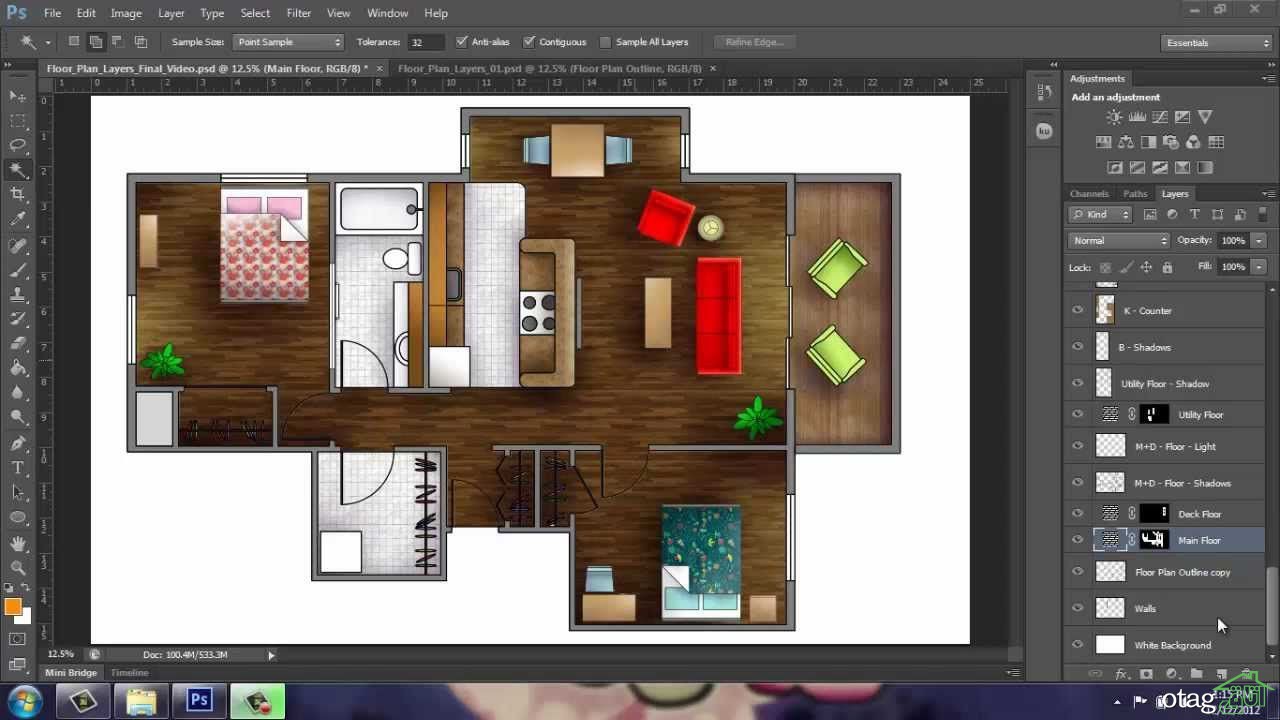Open the Essentials workspace dropdown
The height and width of the screenshot is (720, 1280).
(1217, 43)
